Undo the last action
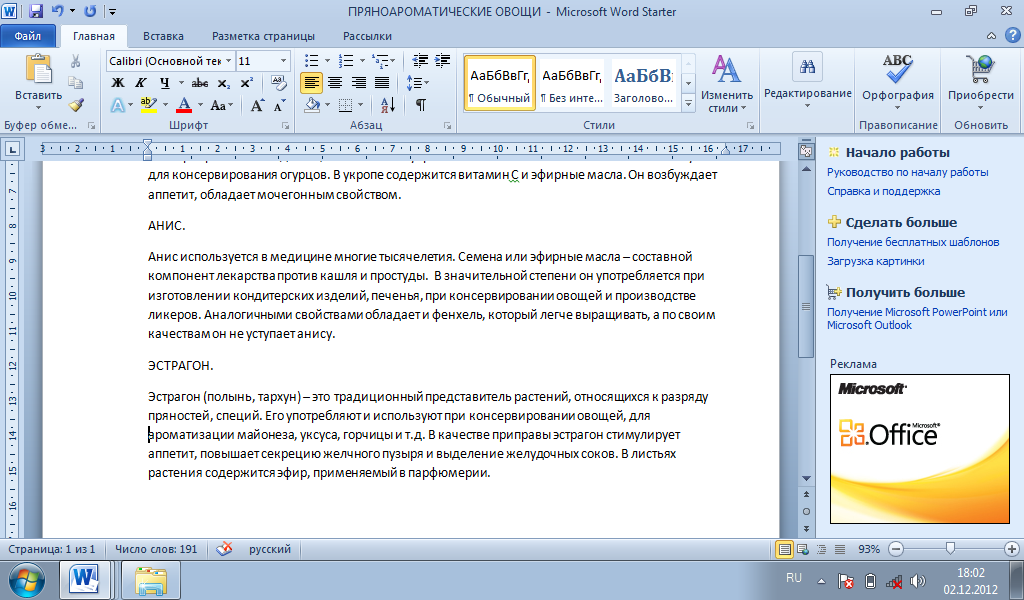Image resolution: width=1024 pixels, height=600 pixels. click(57, 11)
